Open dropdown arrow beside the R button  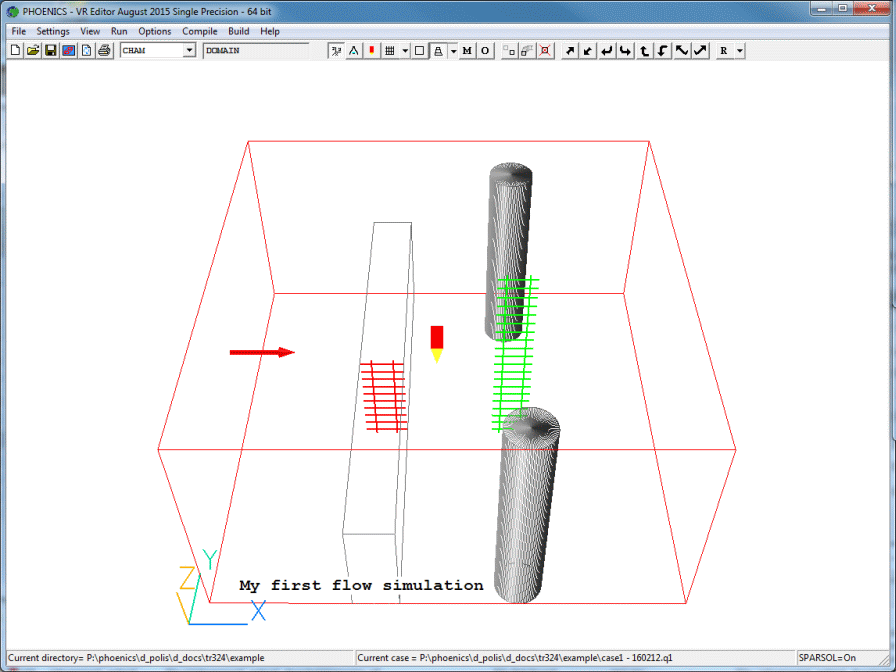click(739, 50)
